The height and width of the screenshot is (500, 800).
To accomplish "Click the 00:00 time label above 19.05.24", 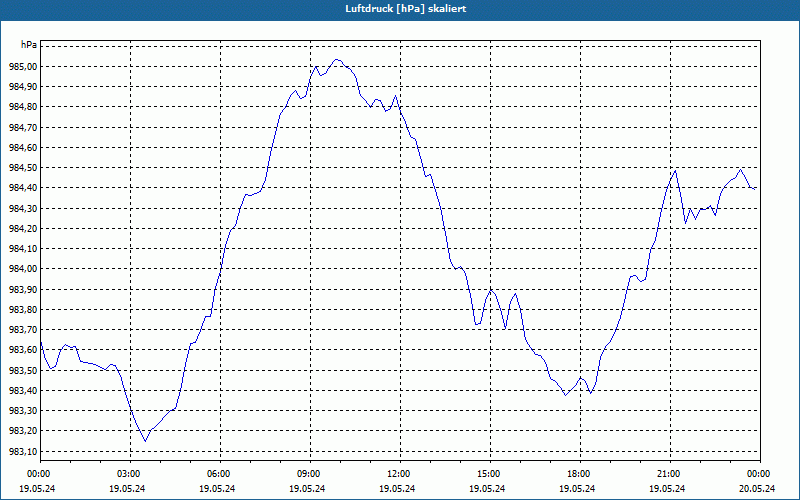I will 37,474.
